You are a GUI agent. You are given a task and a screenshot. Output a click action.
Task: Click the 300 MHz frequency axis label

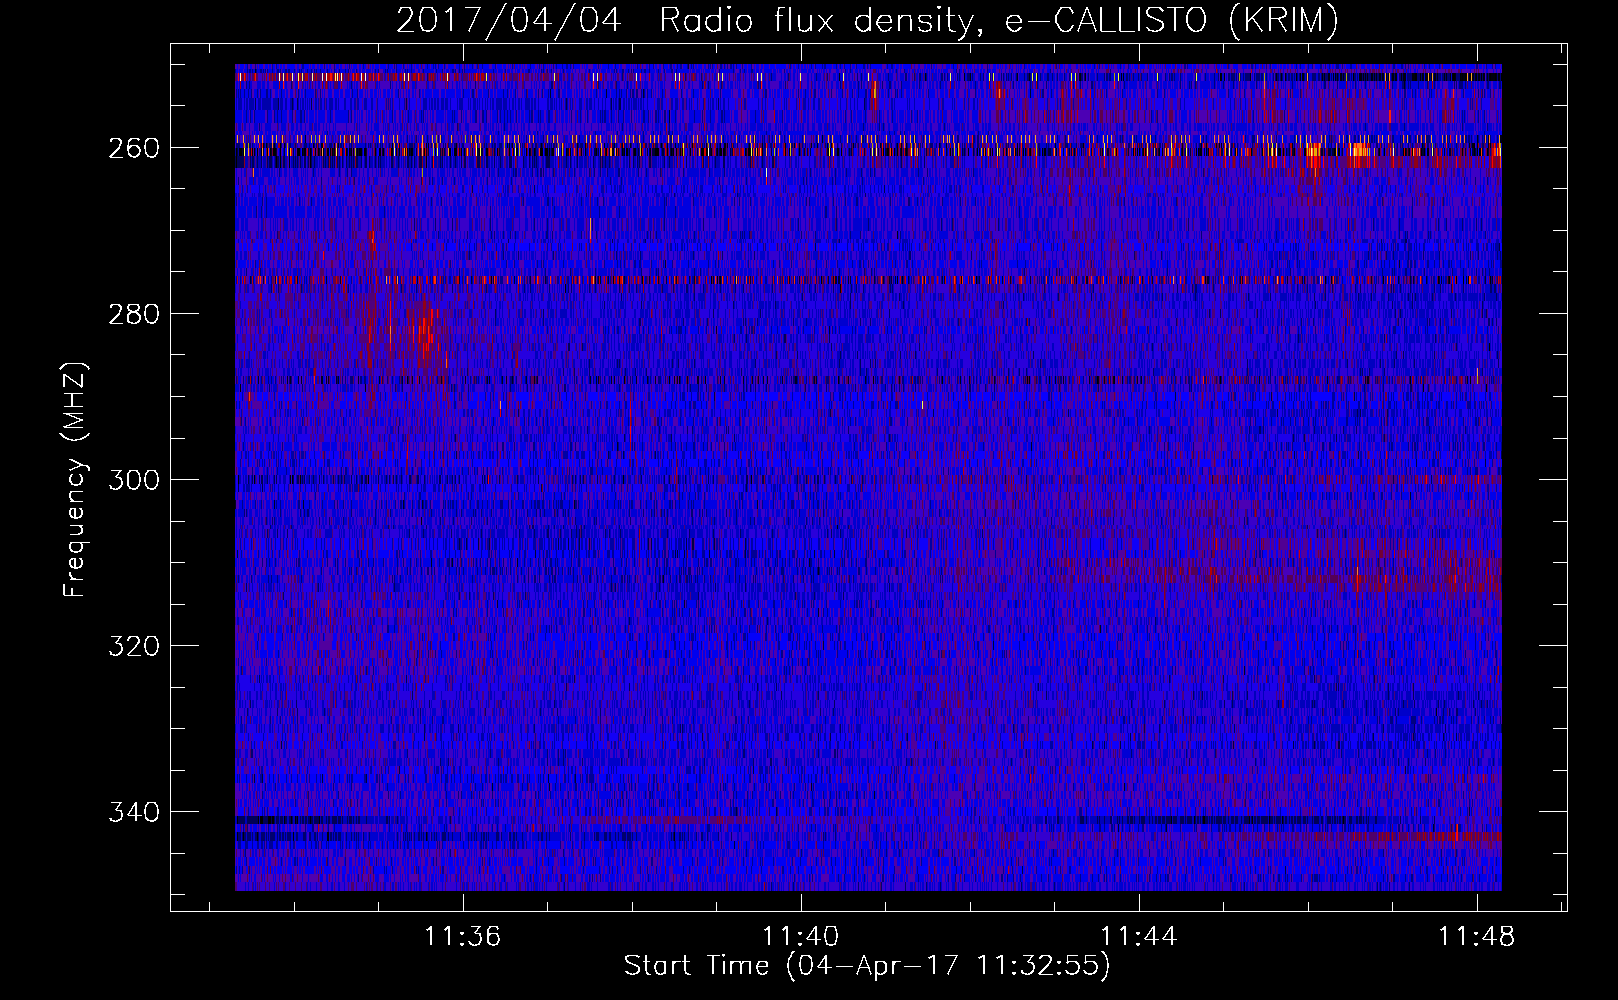tap(133, 480)
